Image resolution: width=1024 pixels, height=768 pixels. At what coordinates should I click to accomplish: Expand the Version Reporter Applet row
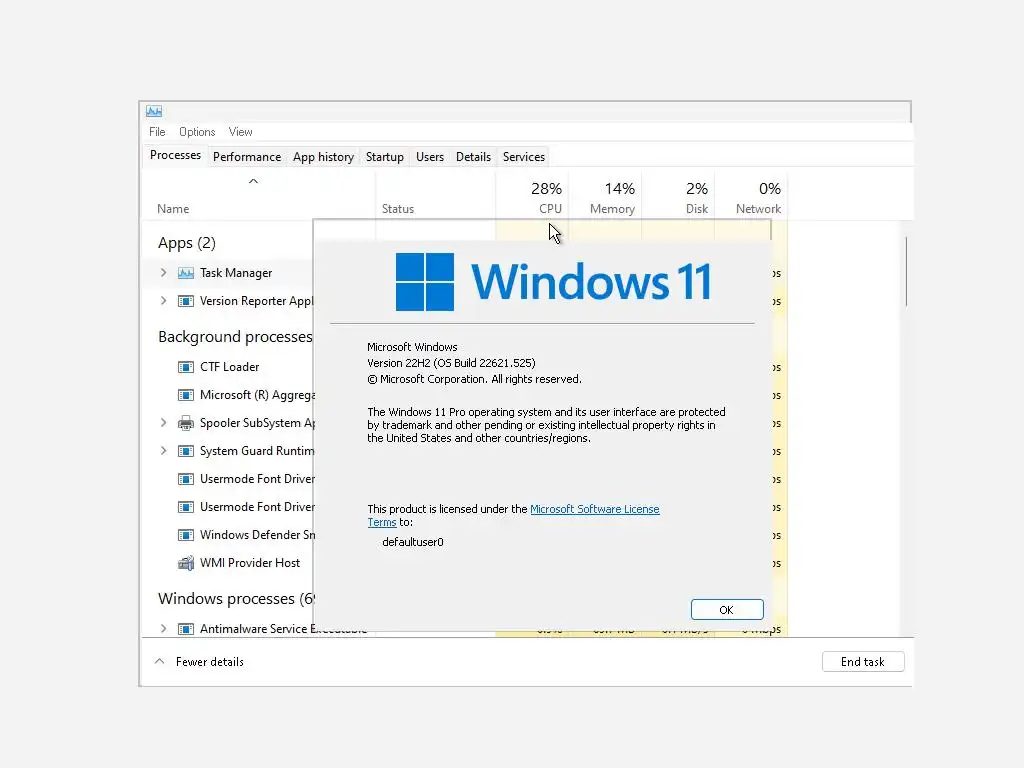pyautogui.click(x=163, y=301)
